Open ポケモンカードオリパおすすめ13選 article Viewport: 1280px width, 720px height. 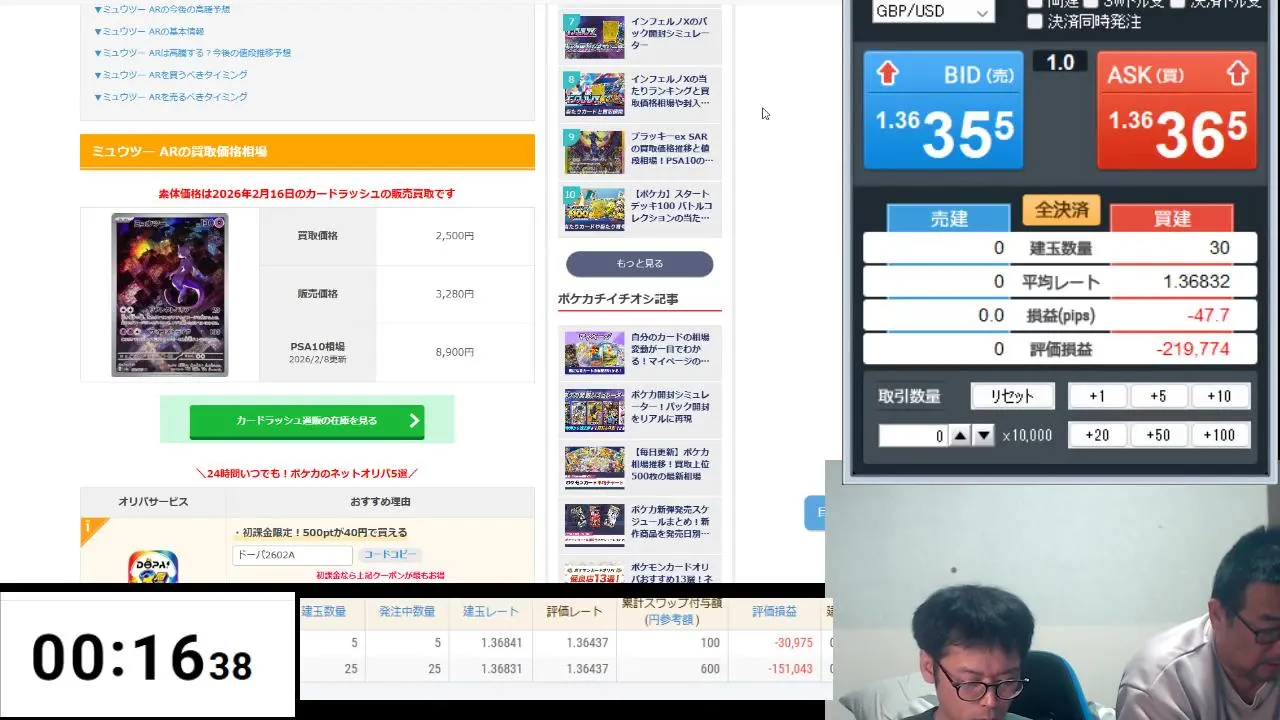(x=640, y=572)
